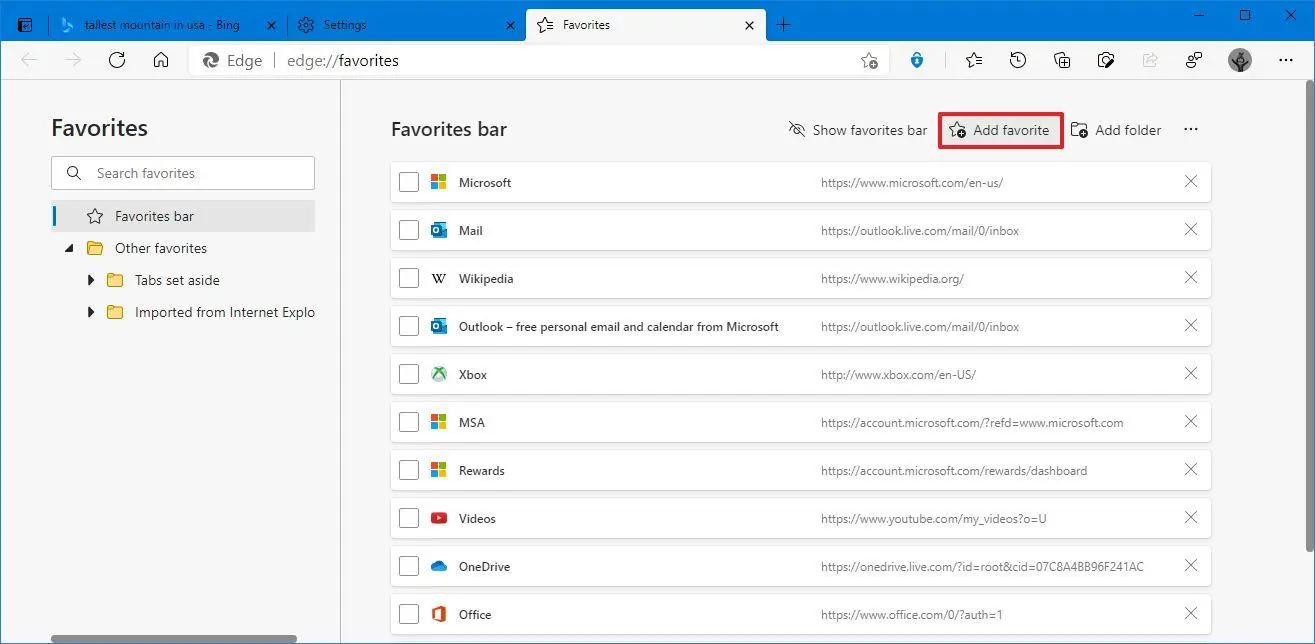Tick the Rewards checkbox
1315x644 pixels.
(408, 470)
